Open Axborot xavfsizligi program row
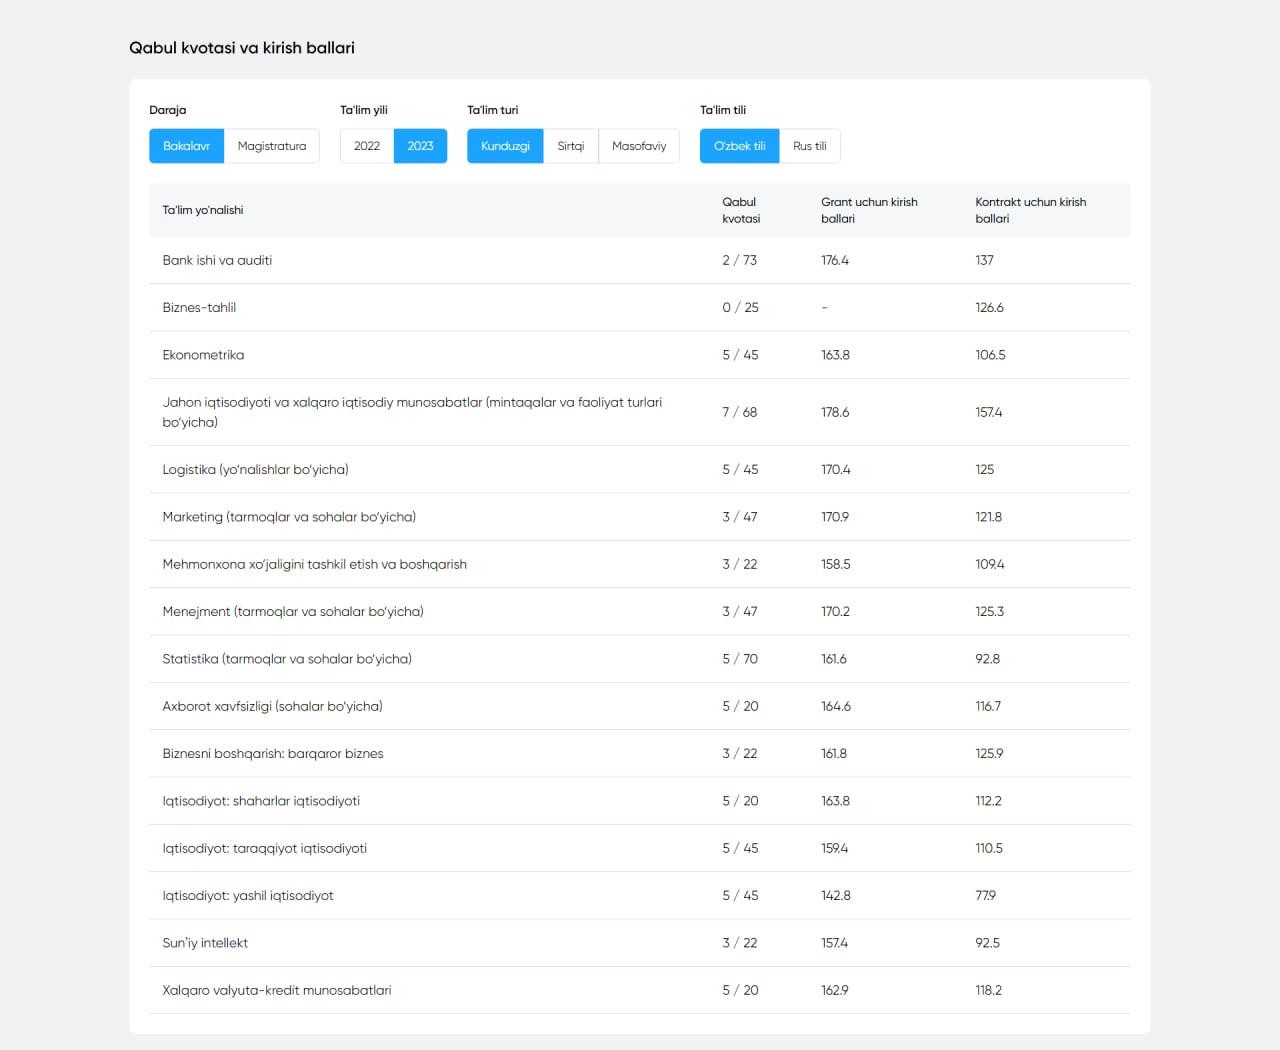 click(272, 706)
